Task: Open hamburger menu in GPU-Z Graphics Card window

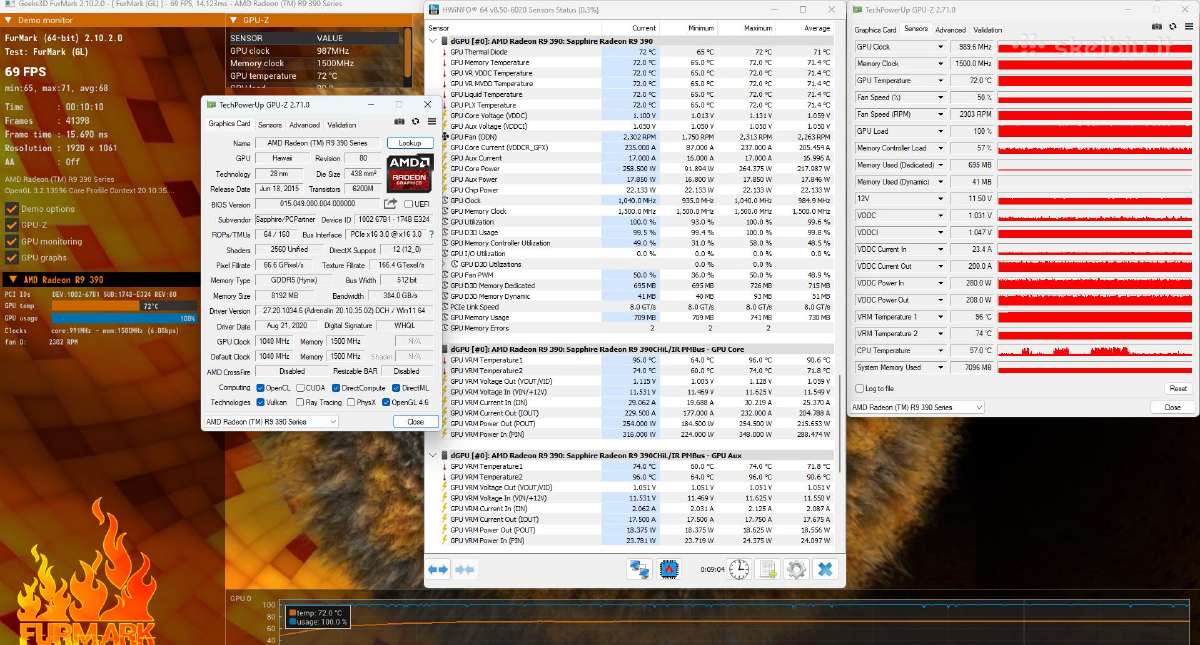Action: 431,121
